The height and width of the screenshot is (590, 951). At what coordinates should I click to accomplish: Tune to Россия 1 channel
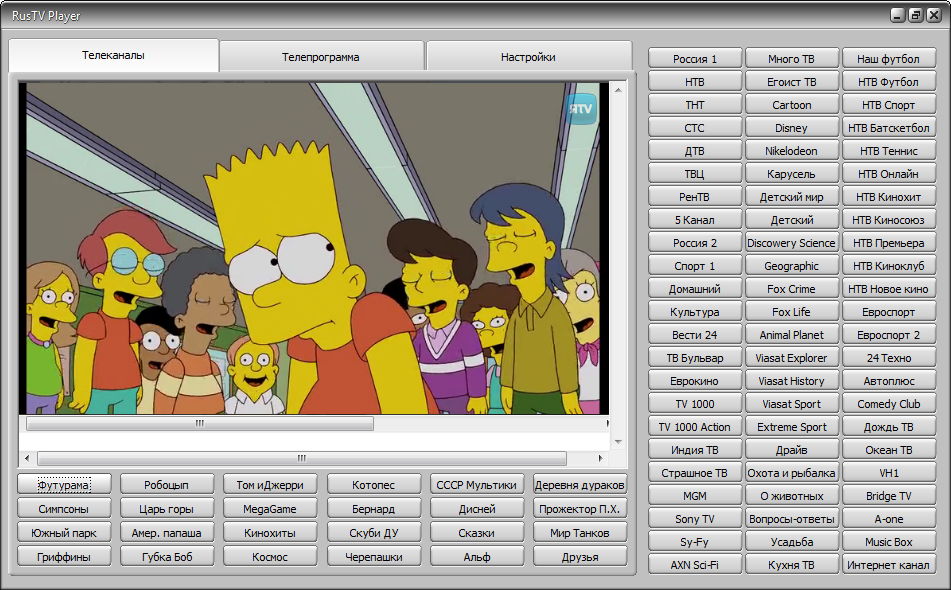click(x=695, y=59)
